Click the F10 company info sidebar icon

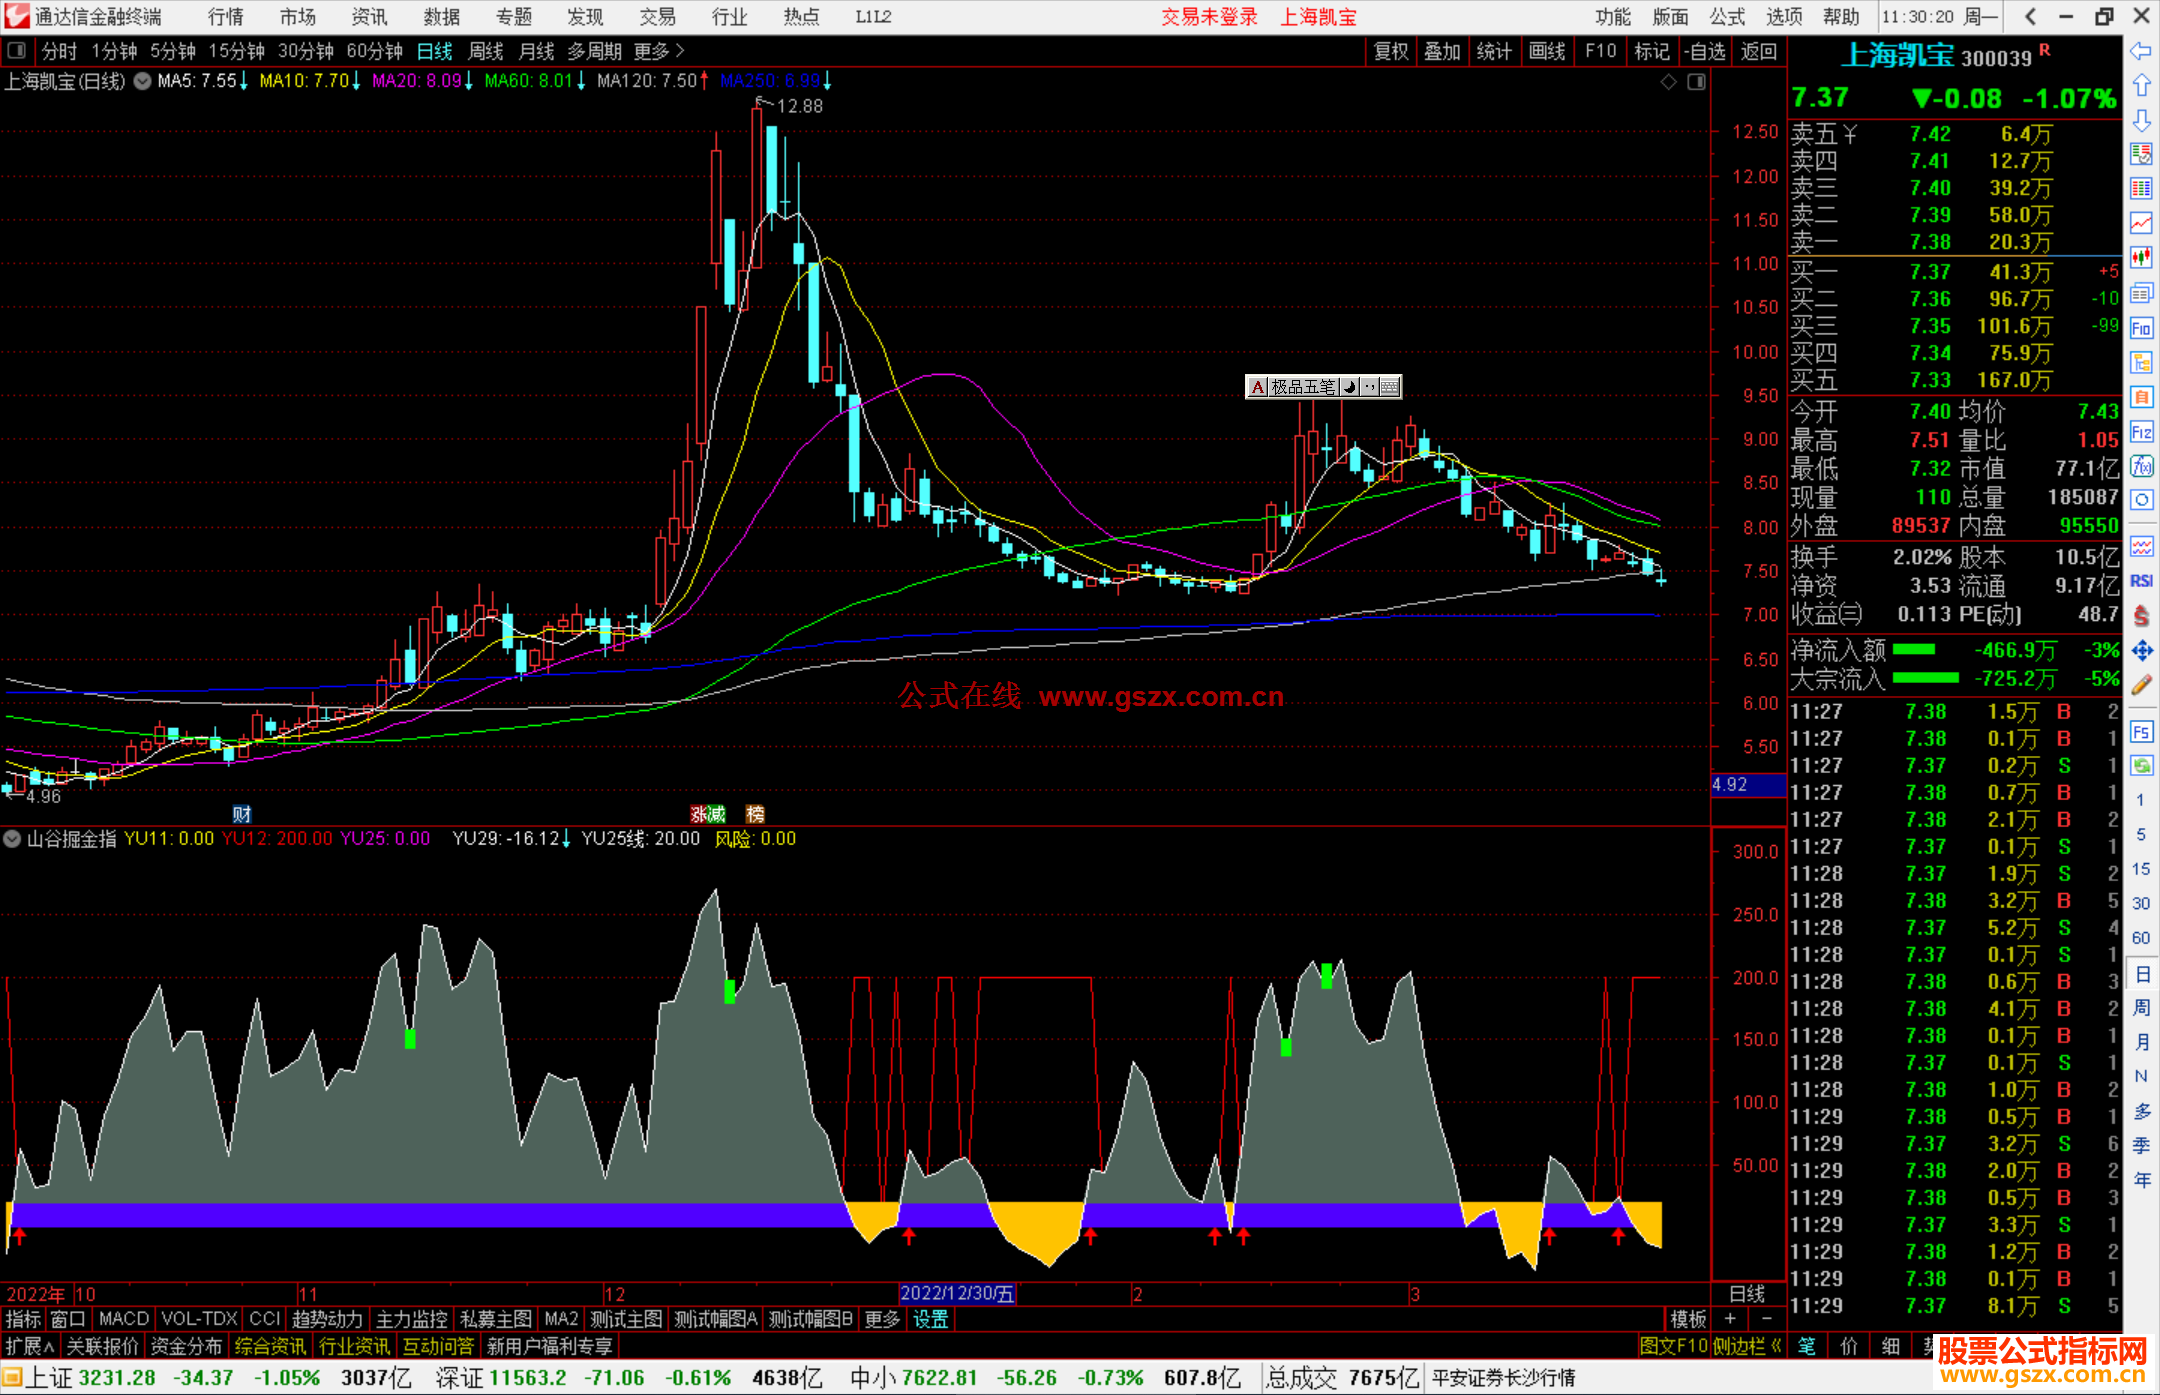click(2141, 329)
